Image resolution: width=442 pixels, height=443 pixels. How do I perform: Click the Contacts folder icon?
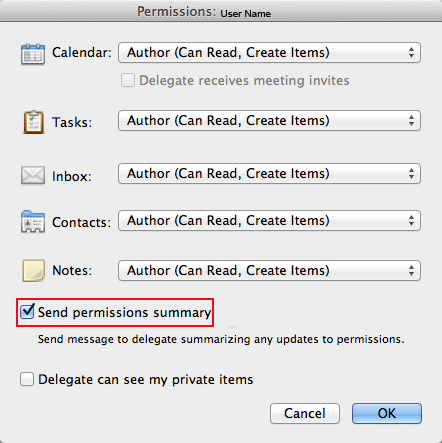coord(33,222)
